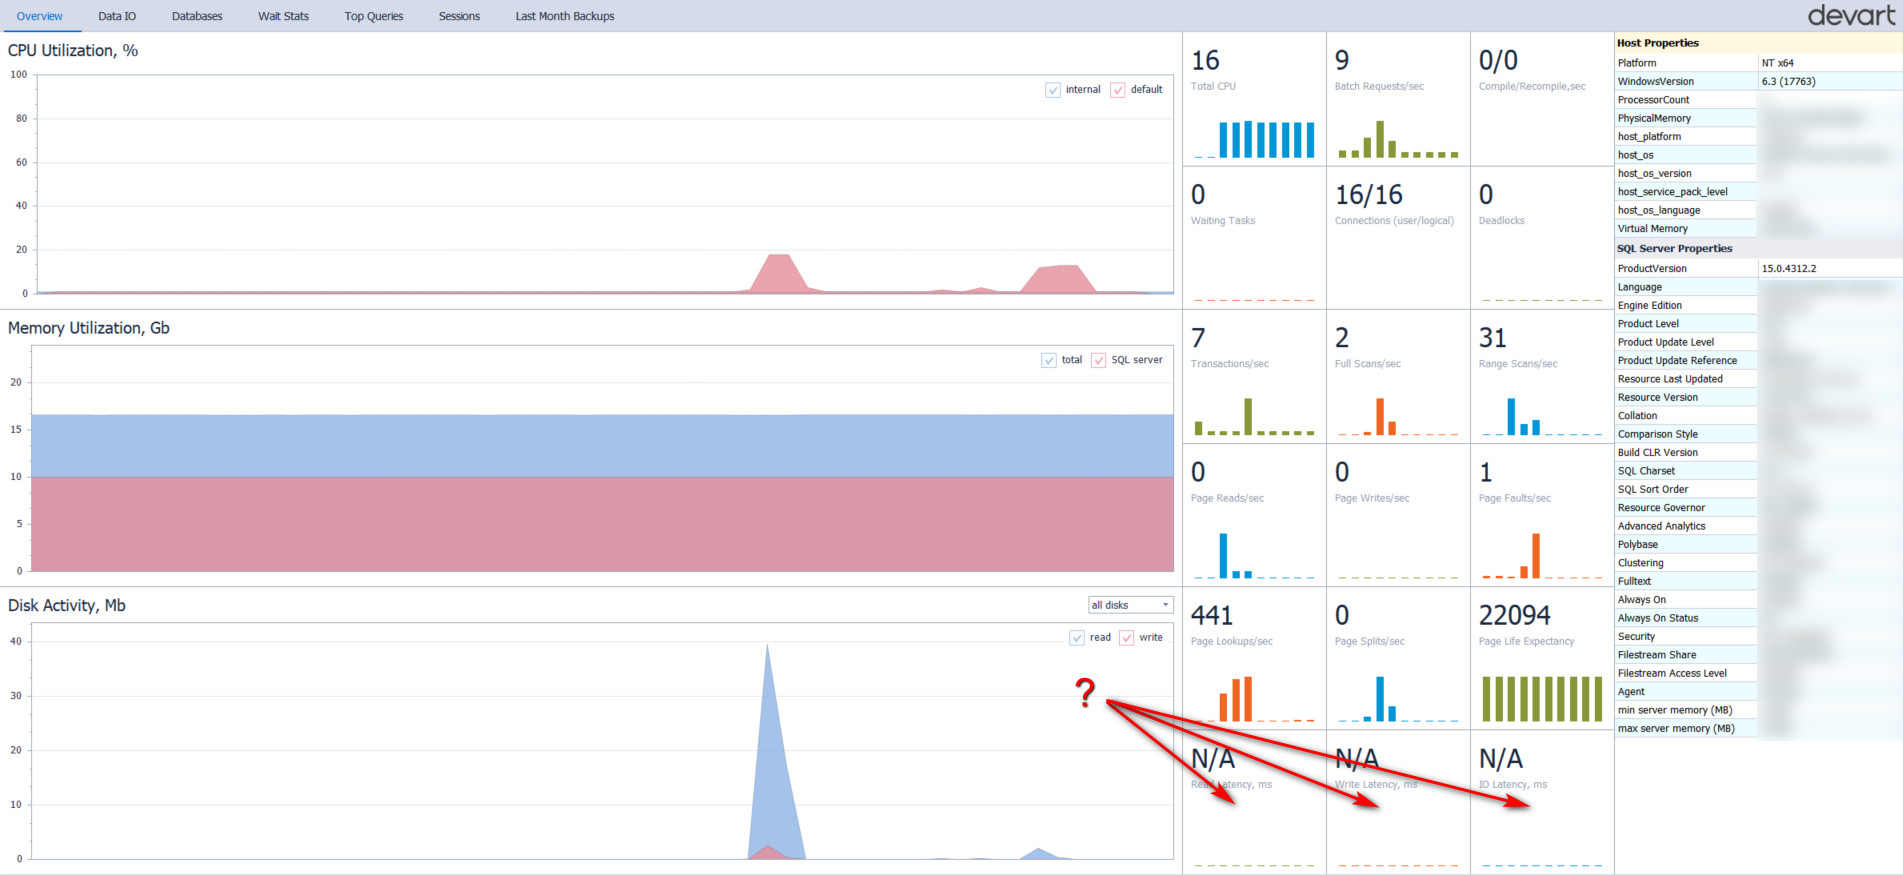
Task: Click the Page Lookups/sec sparkline chart
Action: pyautogui.click(x=1255, y=699)
